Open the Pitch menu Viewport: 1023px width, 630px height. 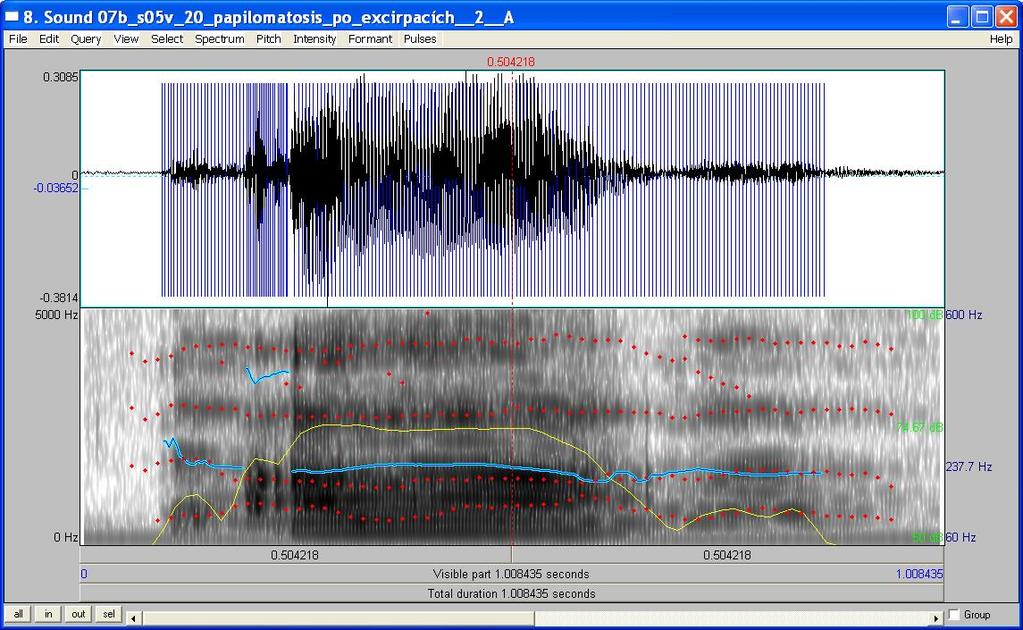coord(268,39)
